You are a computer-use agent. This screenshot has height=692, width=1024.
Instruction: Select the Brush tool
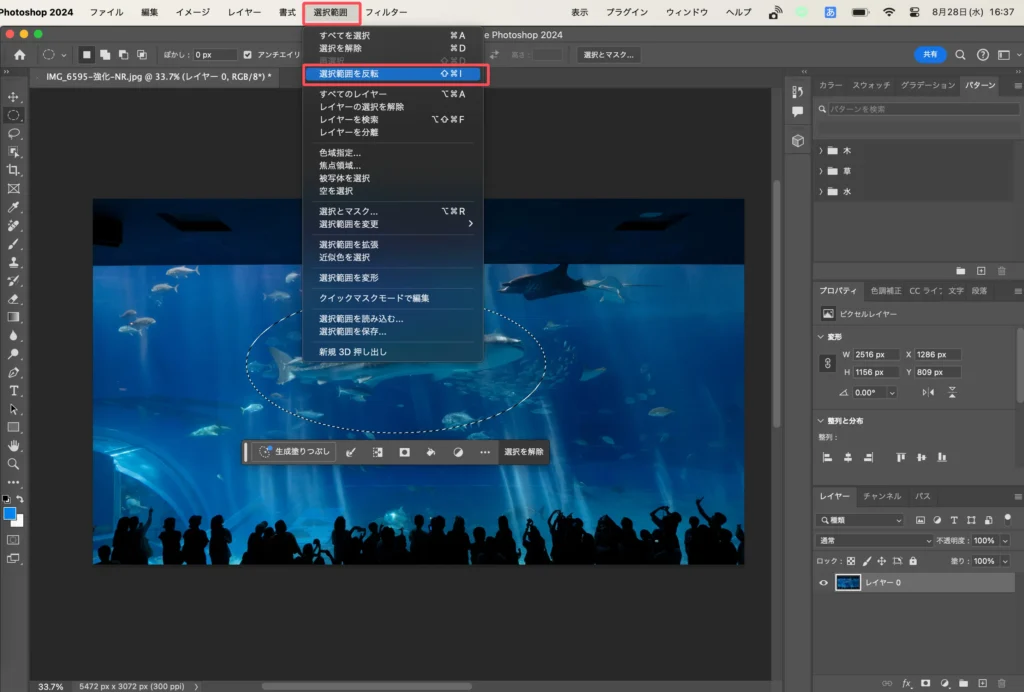point(14,243)
